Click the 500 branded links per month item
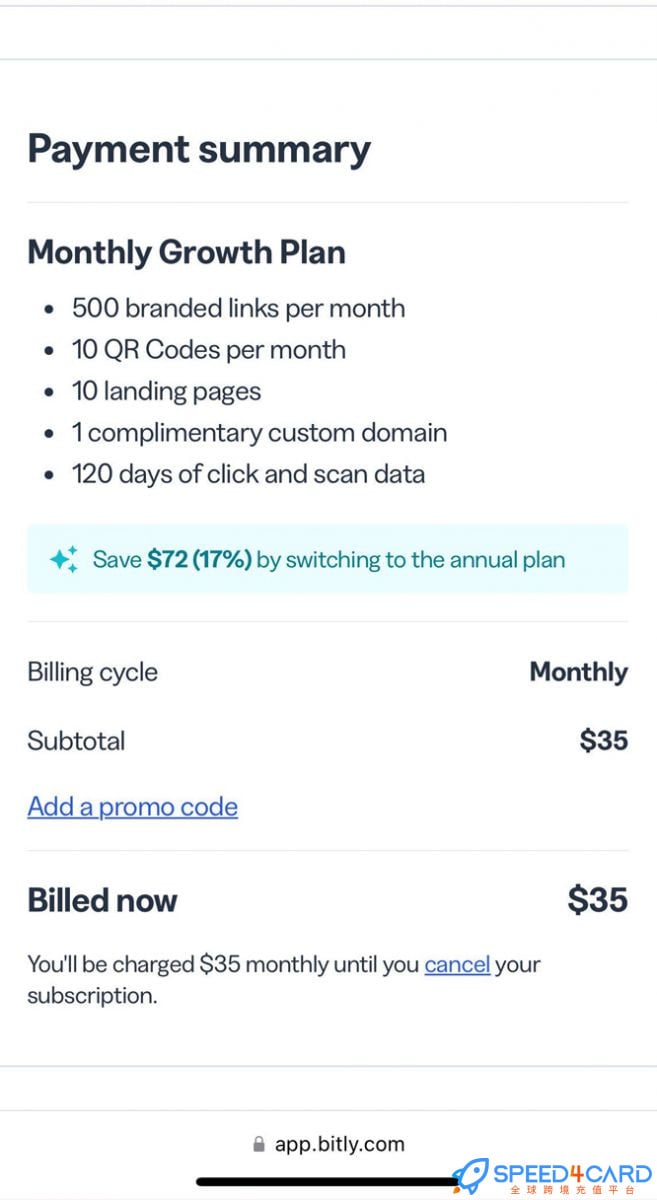 tap(238, 308)
